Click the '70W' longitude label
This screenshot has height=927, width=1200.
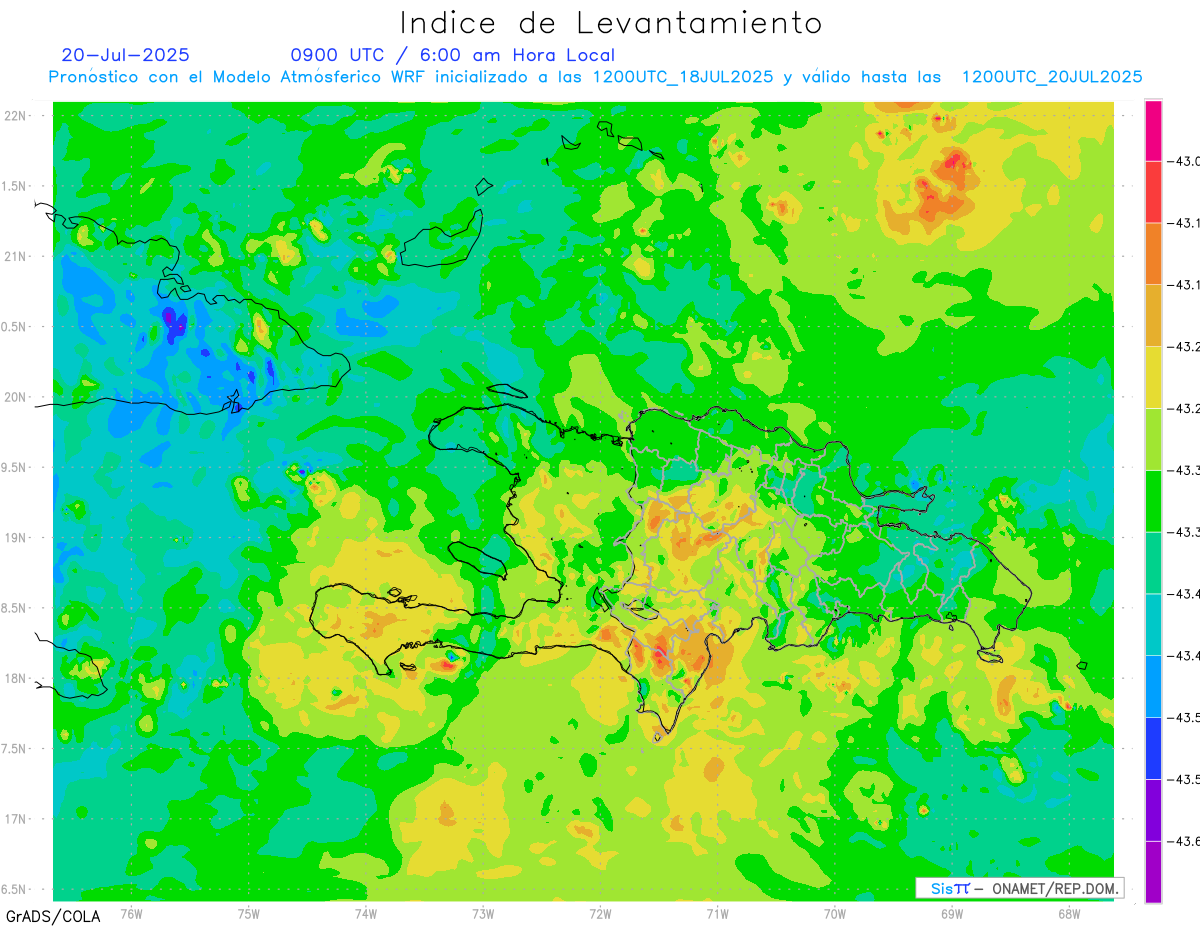834,913
